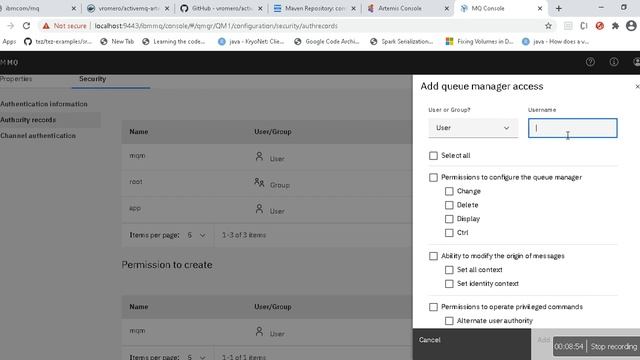Check the Select all checkbox
Viewport: 640px width, 360px height.
click(x=433, y=156)
